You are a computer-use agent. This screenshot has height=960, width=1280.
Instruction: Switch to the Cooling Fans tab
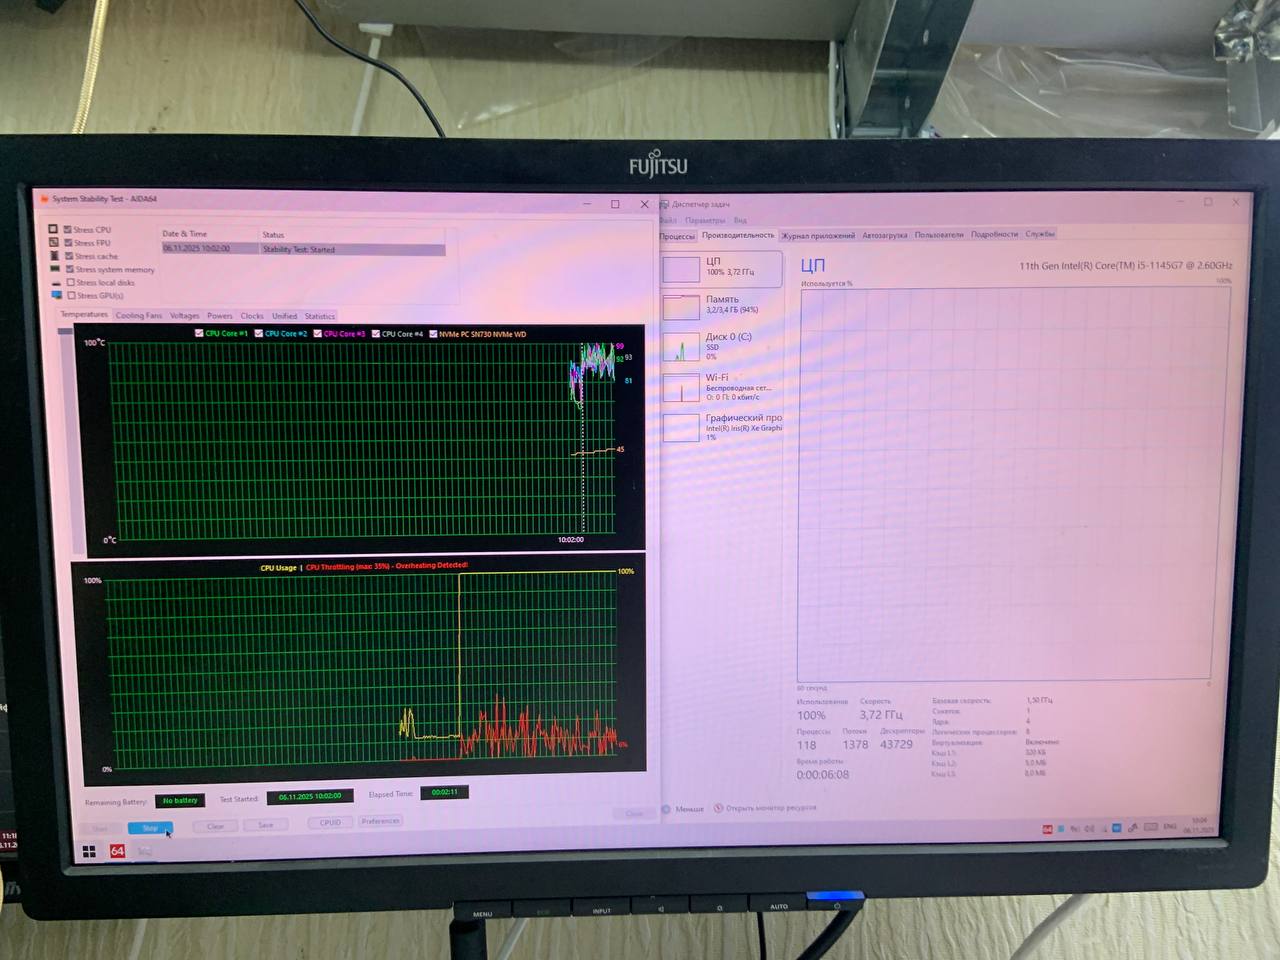pos(138,315)
